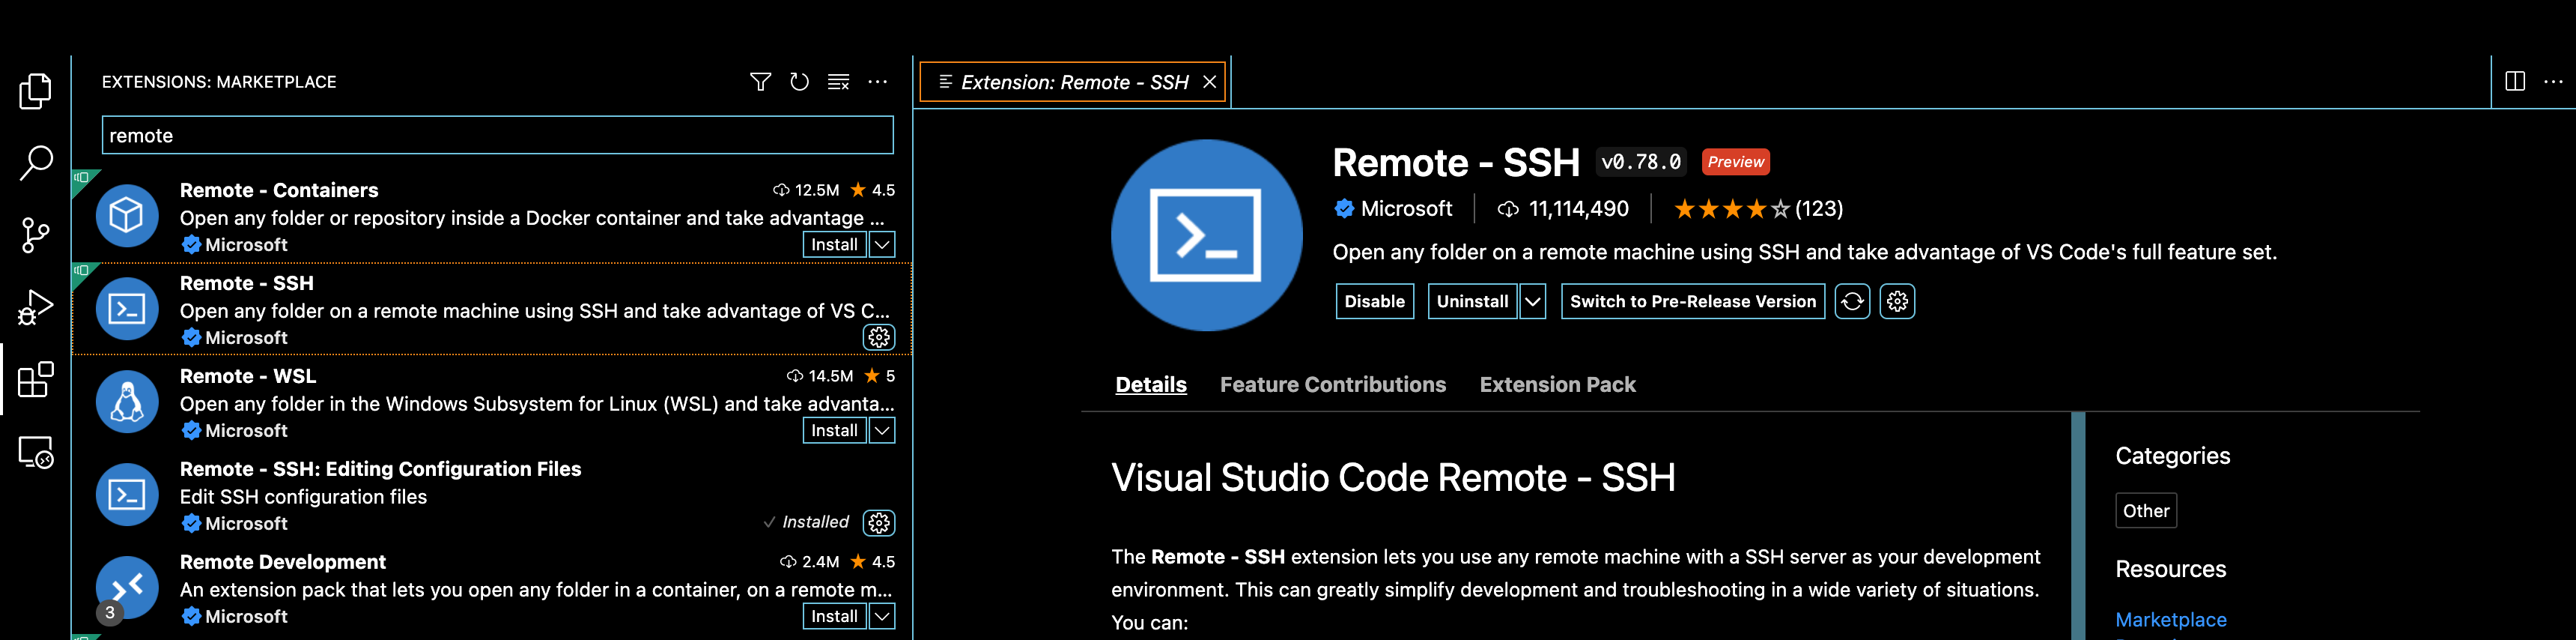Click the extensions search box containing remote
The width and height of the screenshot is (2576, 640).
click(497, 135)
